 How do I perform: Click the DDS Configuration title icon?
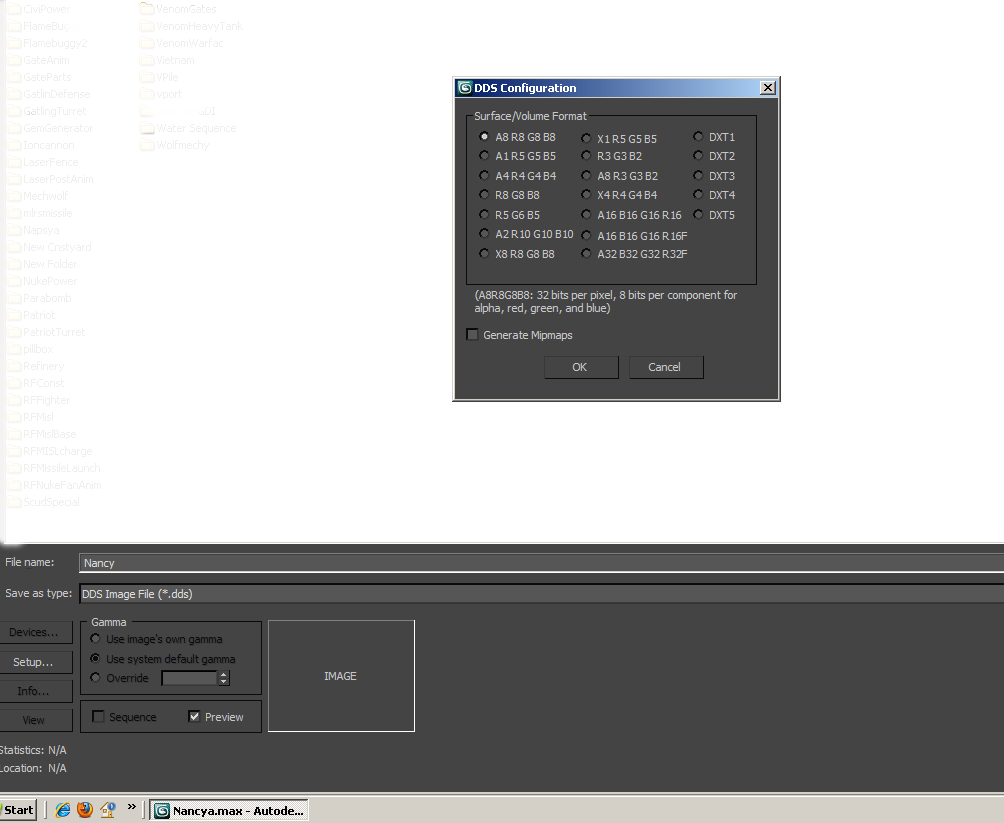pos(465,88)
